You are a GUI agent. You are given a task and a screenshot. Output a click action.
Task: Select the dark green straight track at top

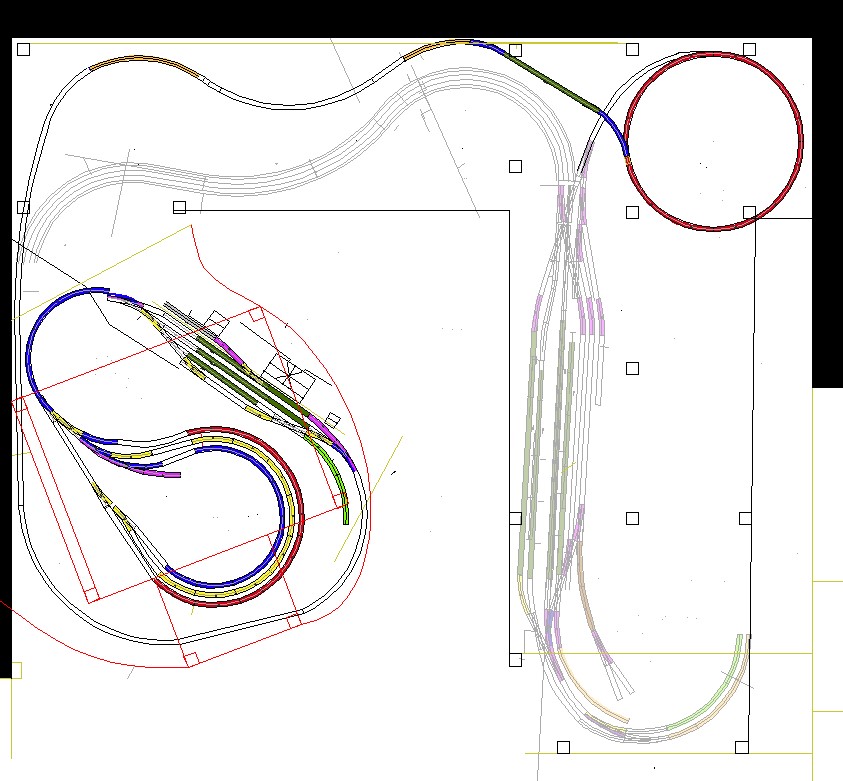[548, 80]
